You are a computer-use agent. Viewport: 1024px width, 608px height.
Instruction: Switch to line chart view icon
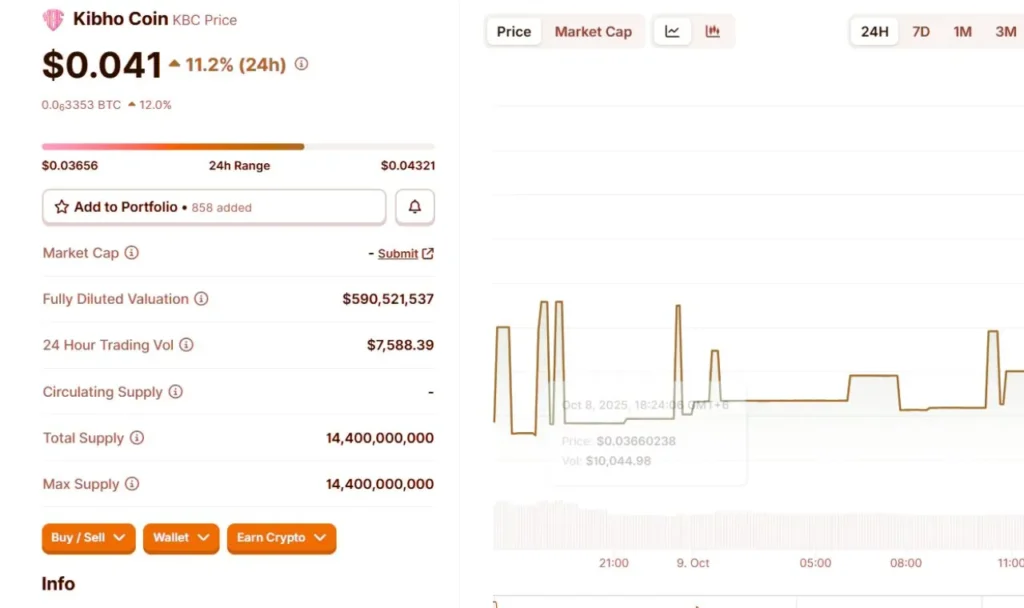click(672, 31)
